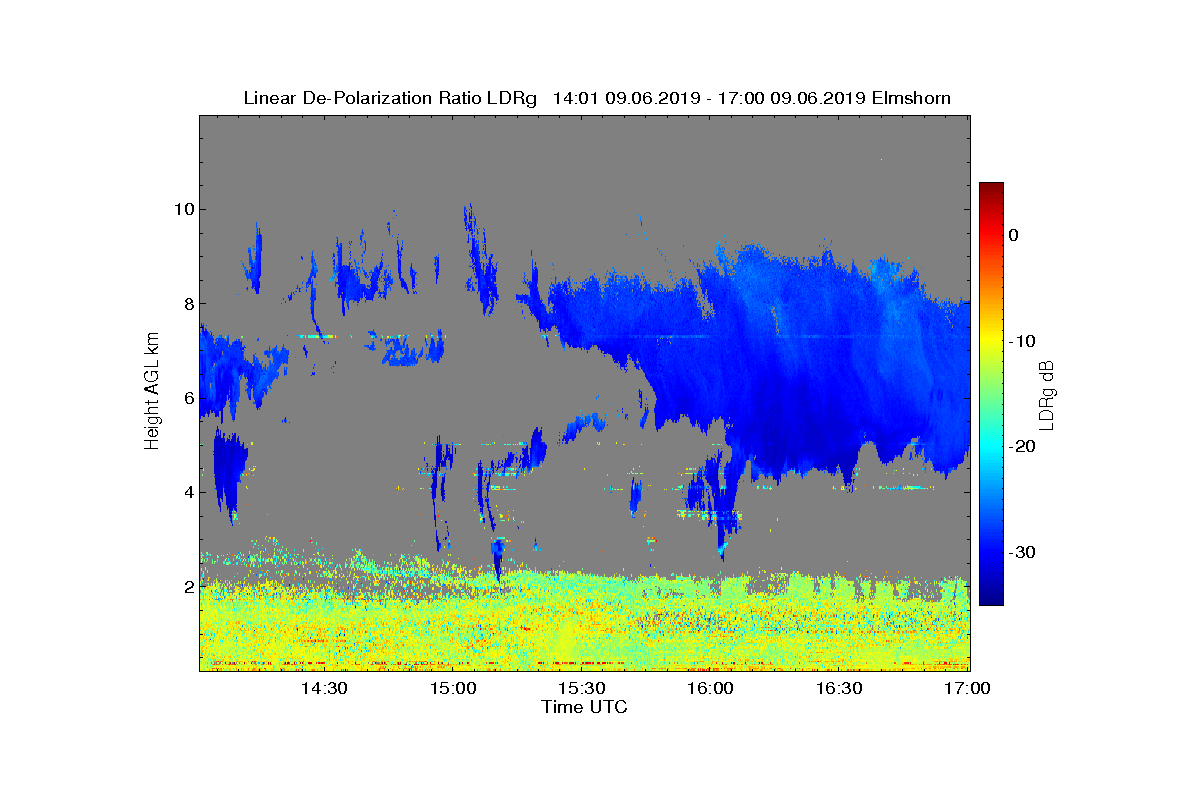This screenshot has height=800, width=1200.
Task: Click the dark red top of the colorbar
Action: [x=991, y=189]
